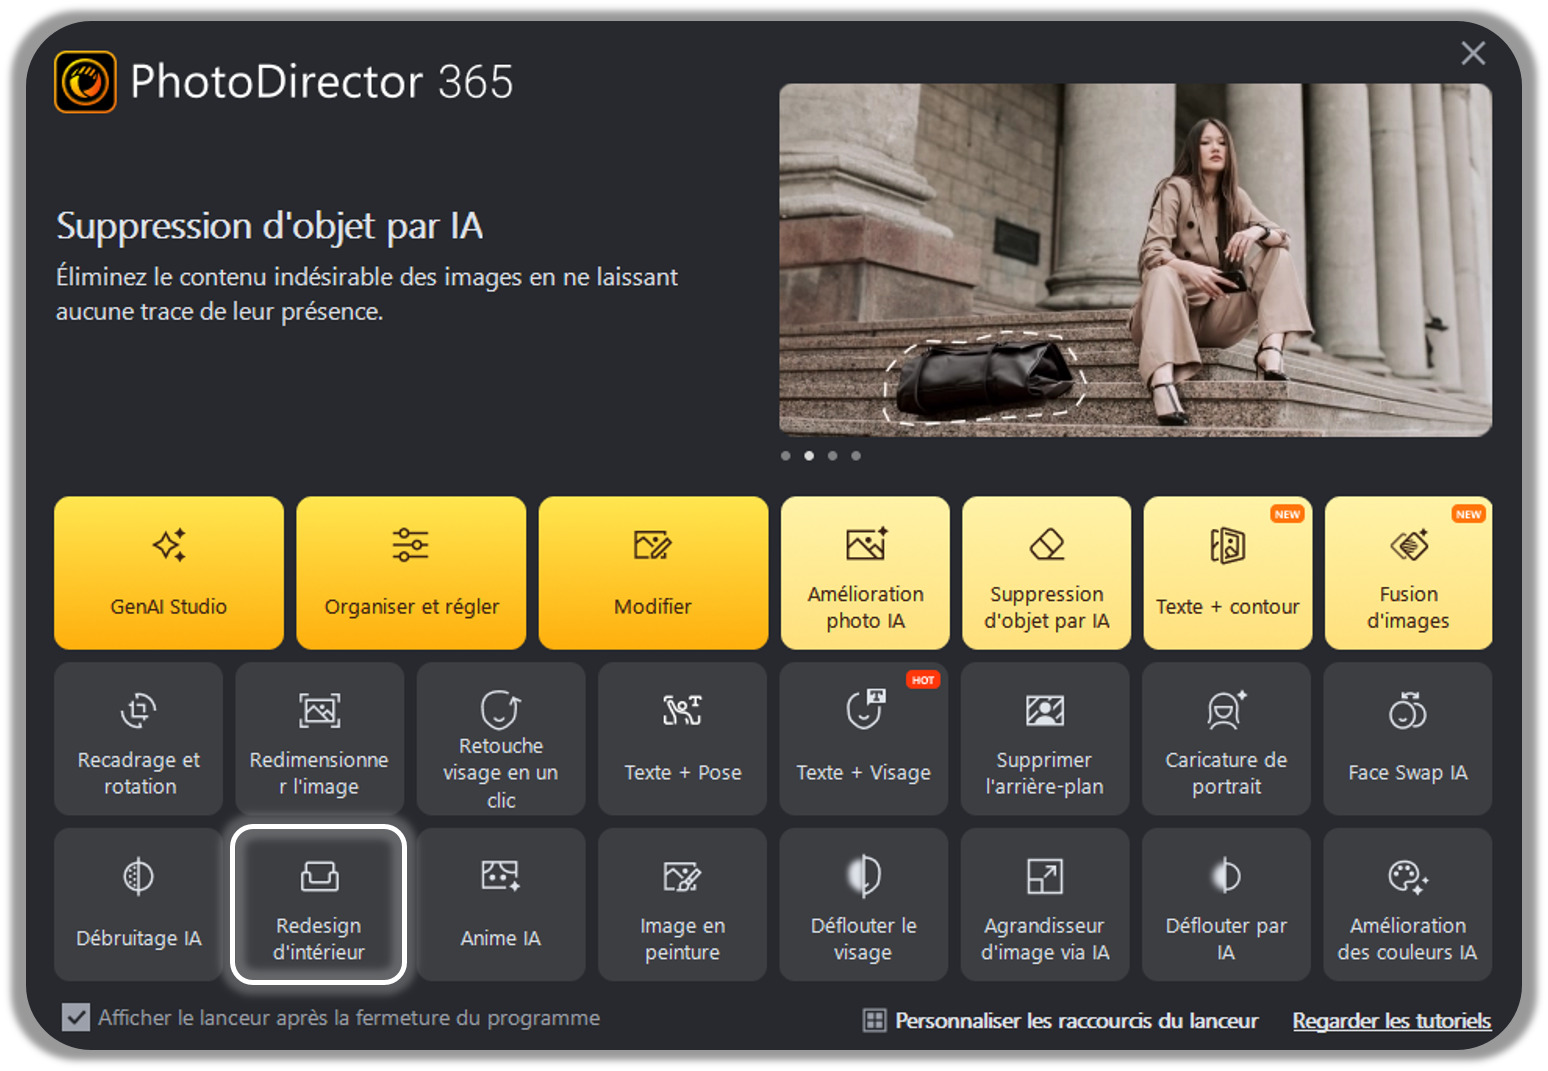Viewport: 1548px width, 1071px height.
Task: Launch Face Swap IA
Action: coord(1408,739)
